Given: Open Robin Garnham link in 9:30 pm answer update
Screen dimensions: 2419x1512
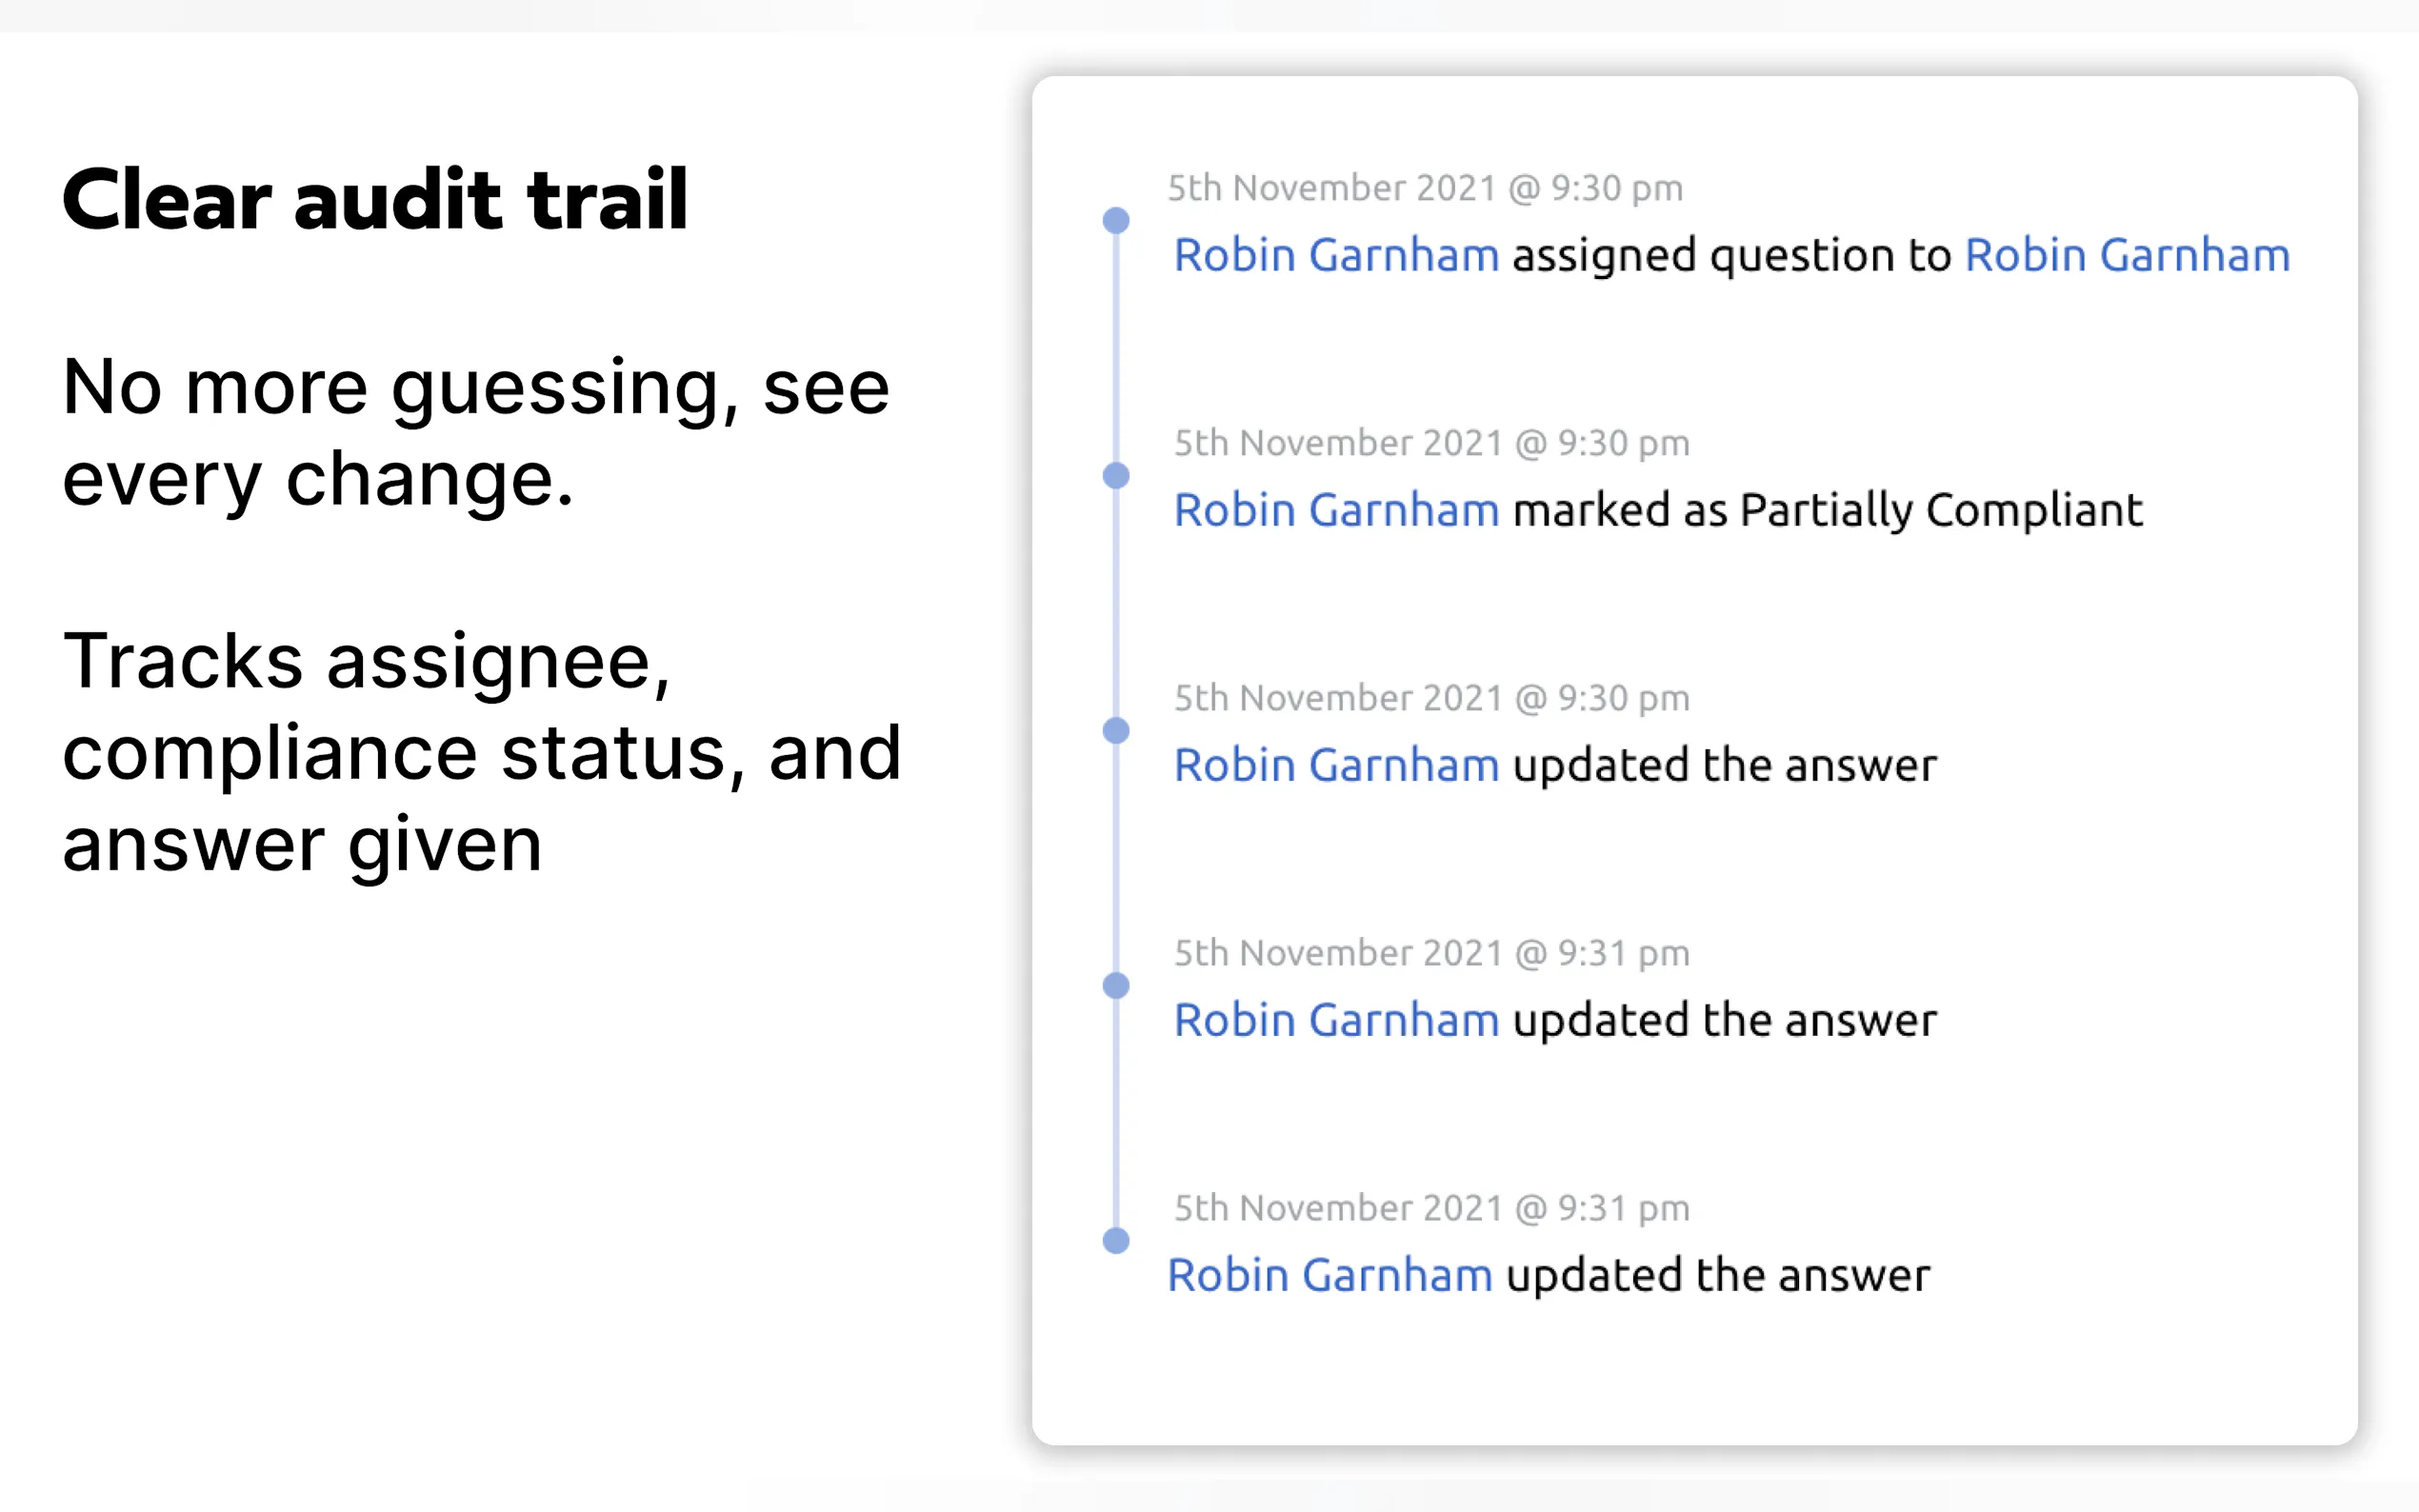Looking at the screenshot, I should 1336,765.
